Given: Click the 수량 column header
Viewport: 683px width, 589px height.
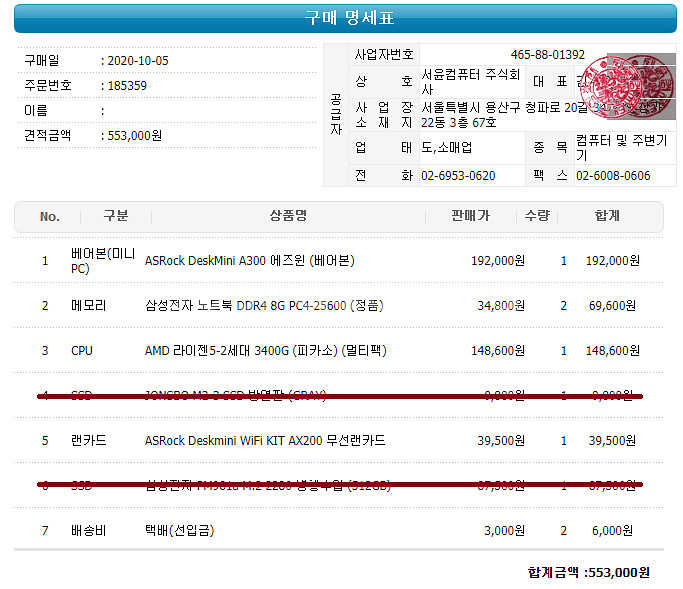Looking at the screenshot, I should coord(537,217).
